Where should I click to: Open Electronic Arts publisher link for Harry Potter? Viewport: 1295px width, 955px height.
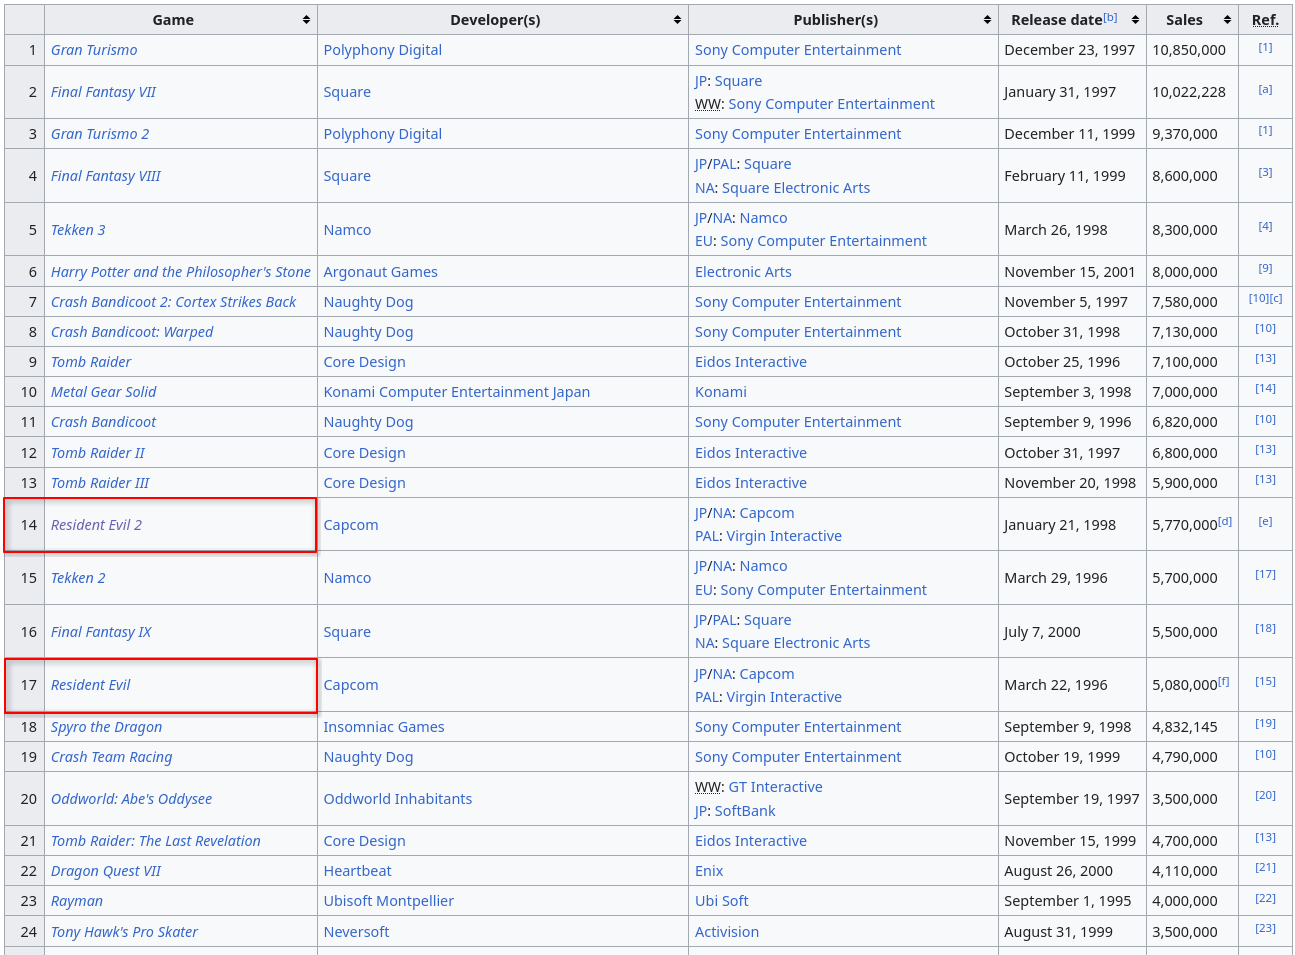point(743,272)
